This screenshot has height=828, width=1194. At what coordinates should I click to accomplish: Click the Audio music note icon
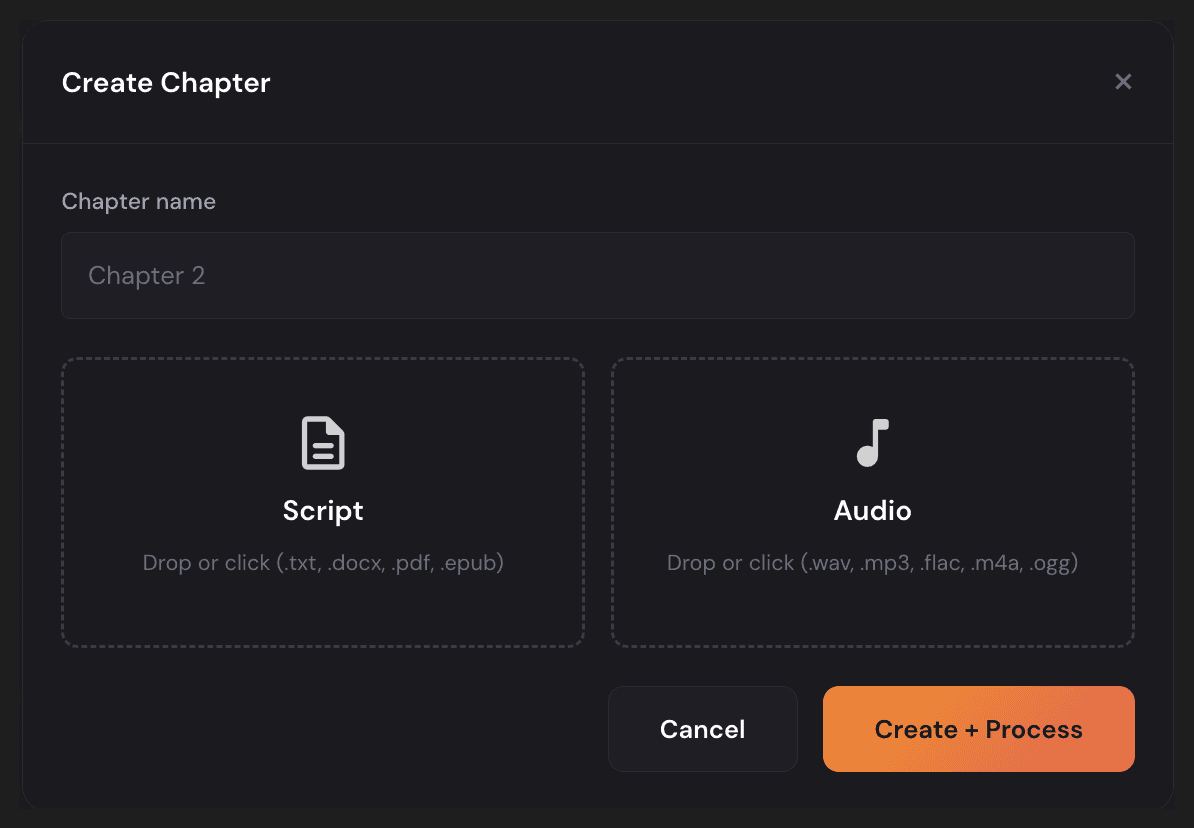tap(872, 443)
